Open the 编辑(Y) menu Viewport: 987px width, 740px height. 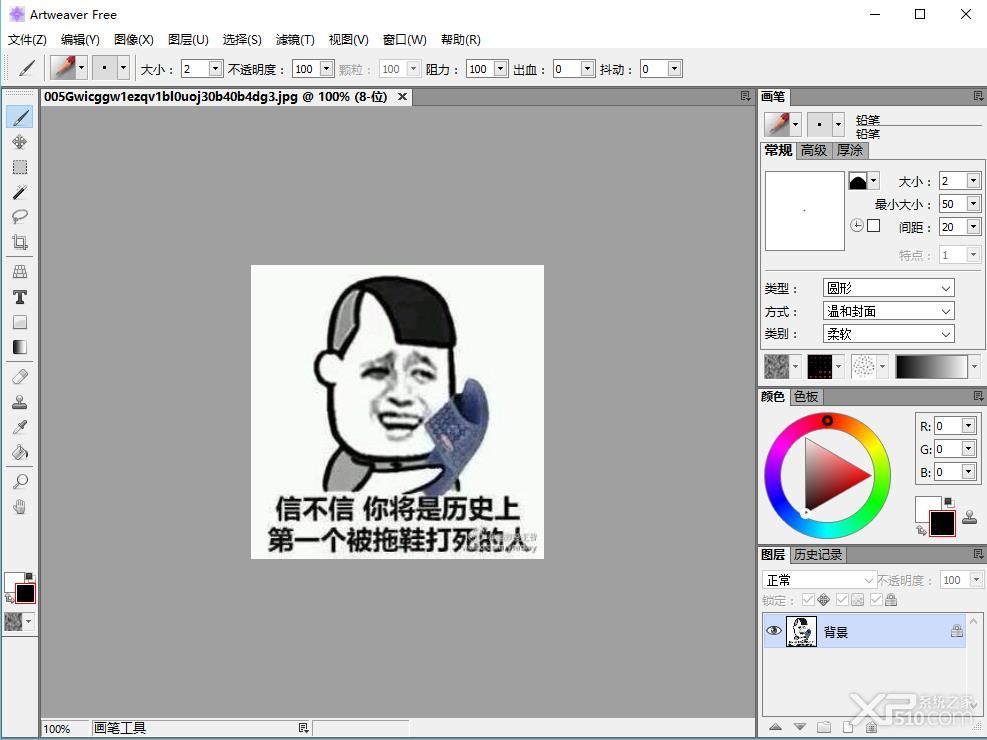tap(80, 40)
